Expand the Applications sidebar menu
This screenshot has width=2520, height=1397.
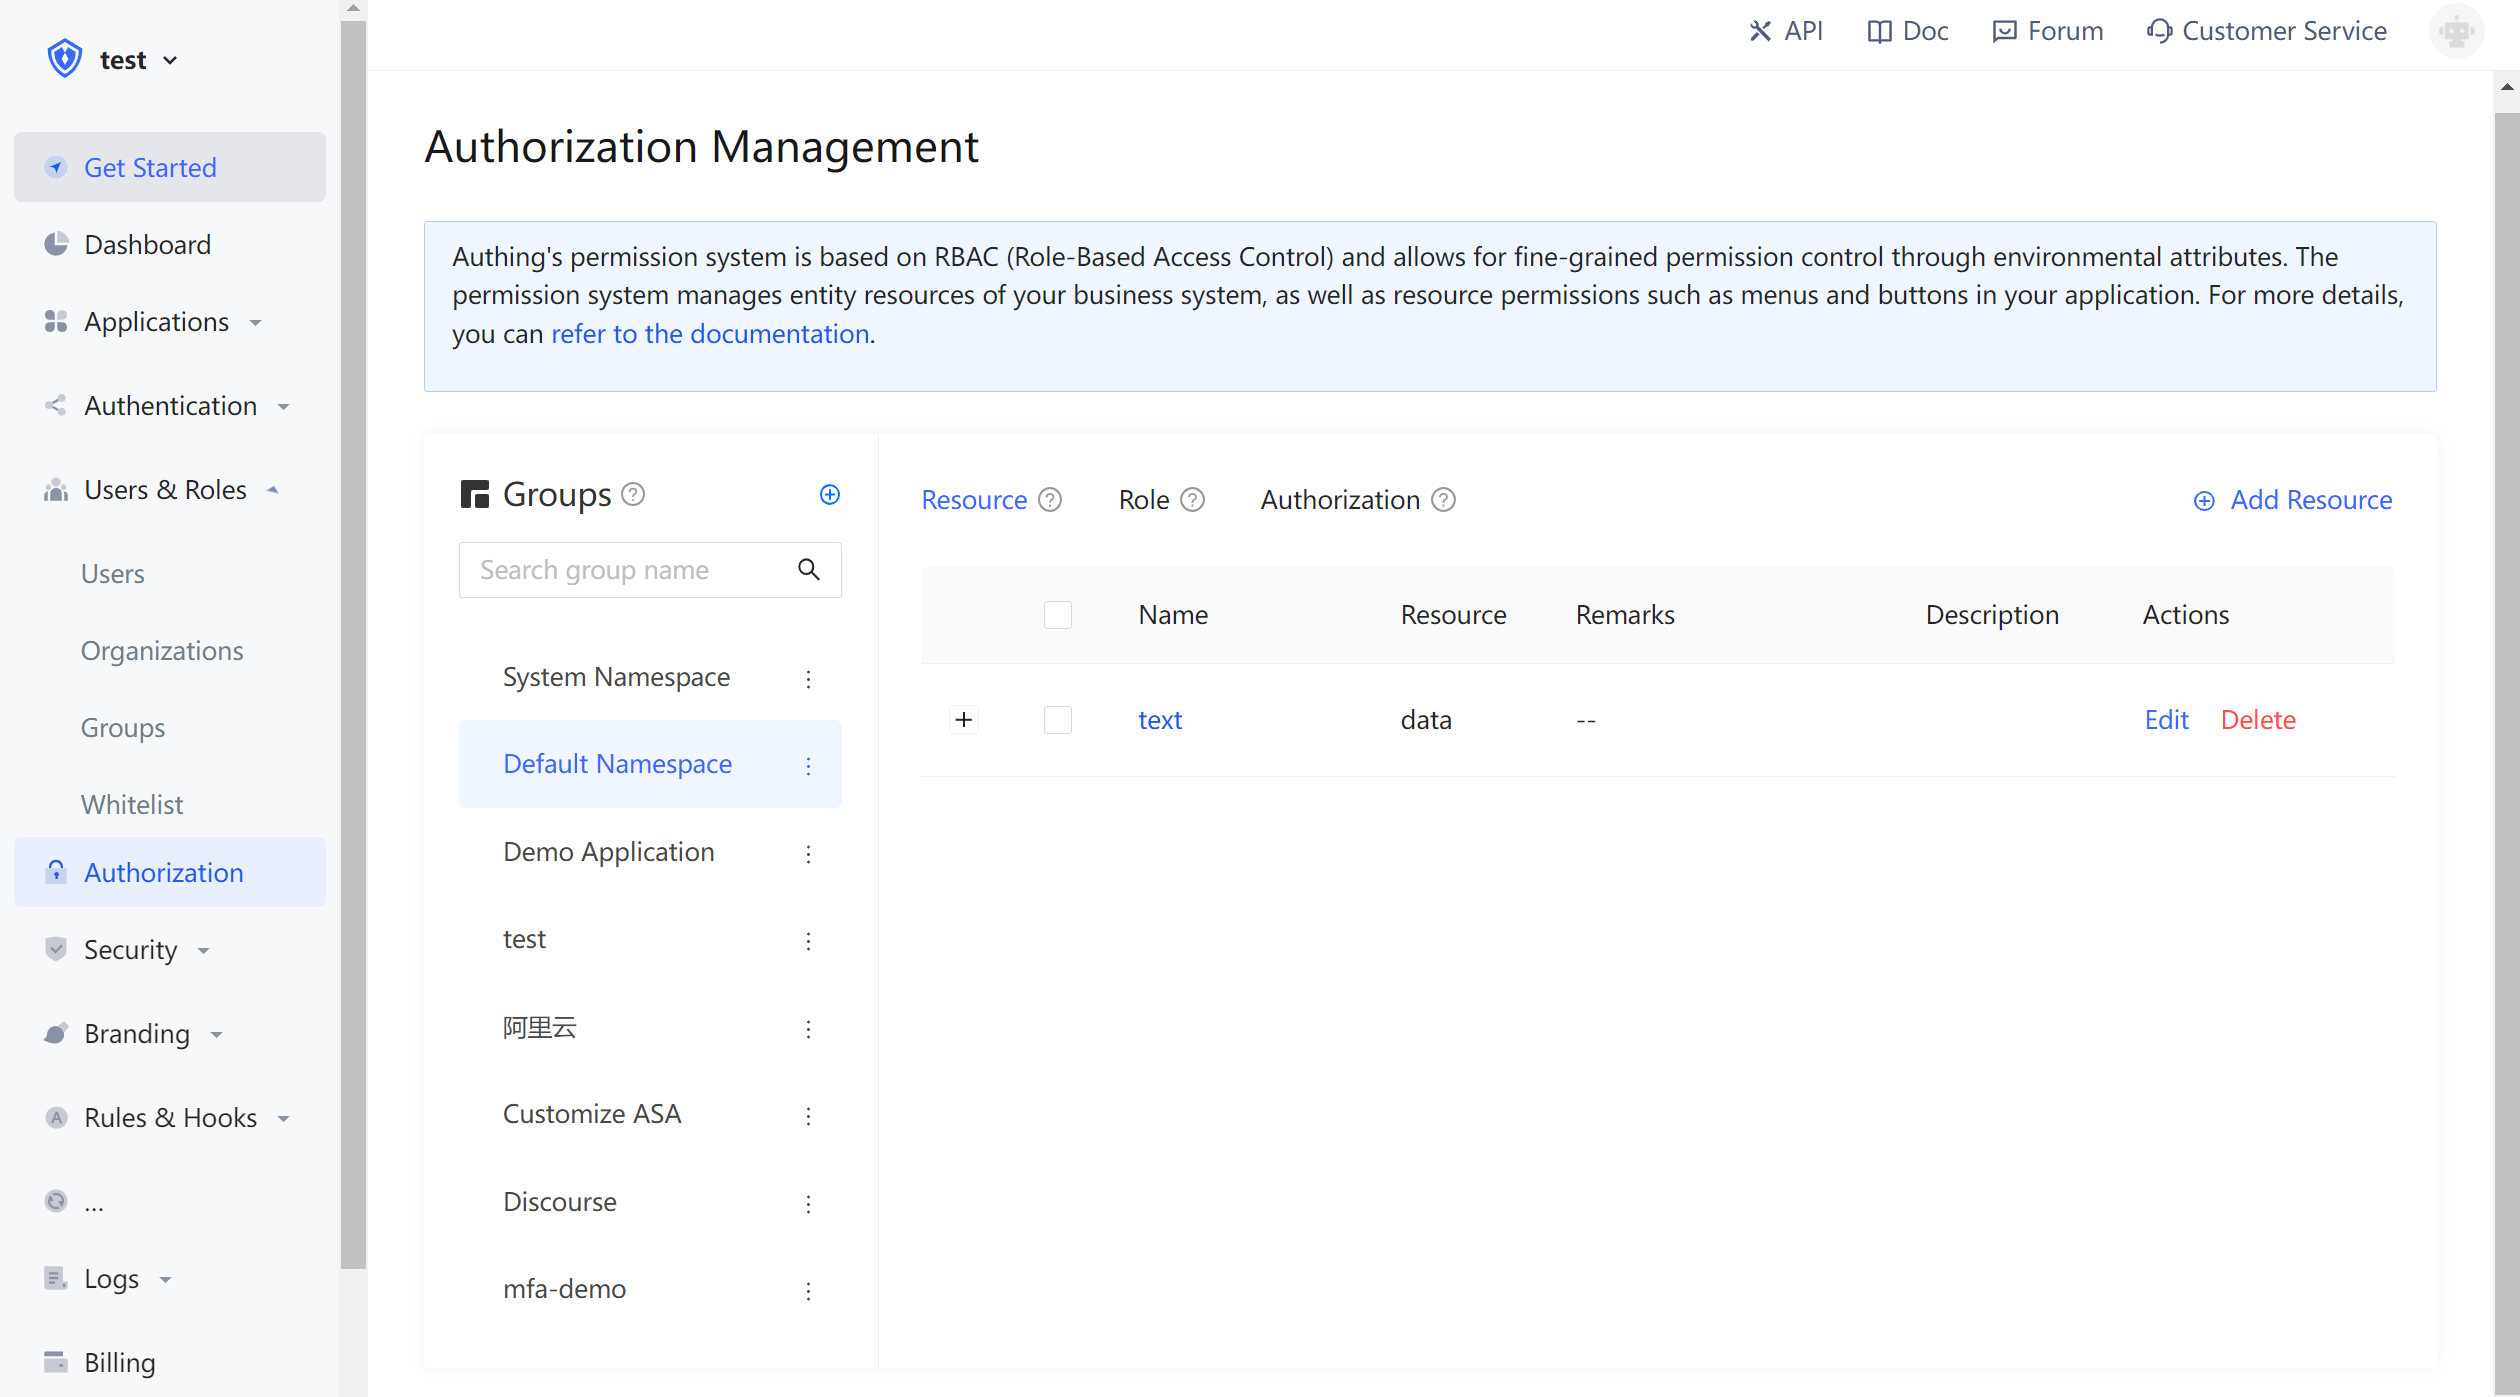coord(156,322)
